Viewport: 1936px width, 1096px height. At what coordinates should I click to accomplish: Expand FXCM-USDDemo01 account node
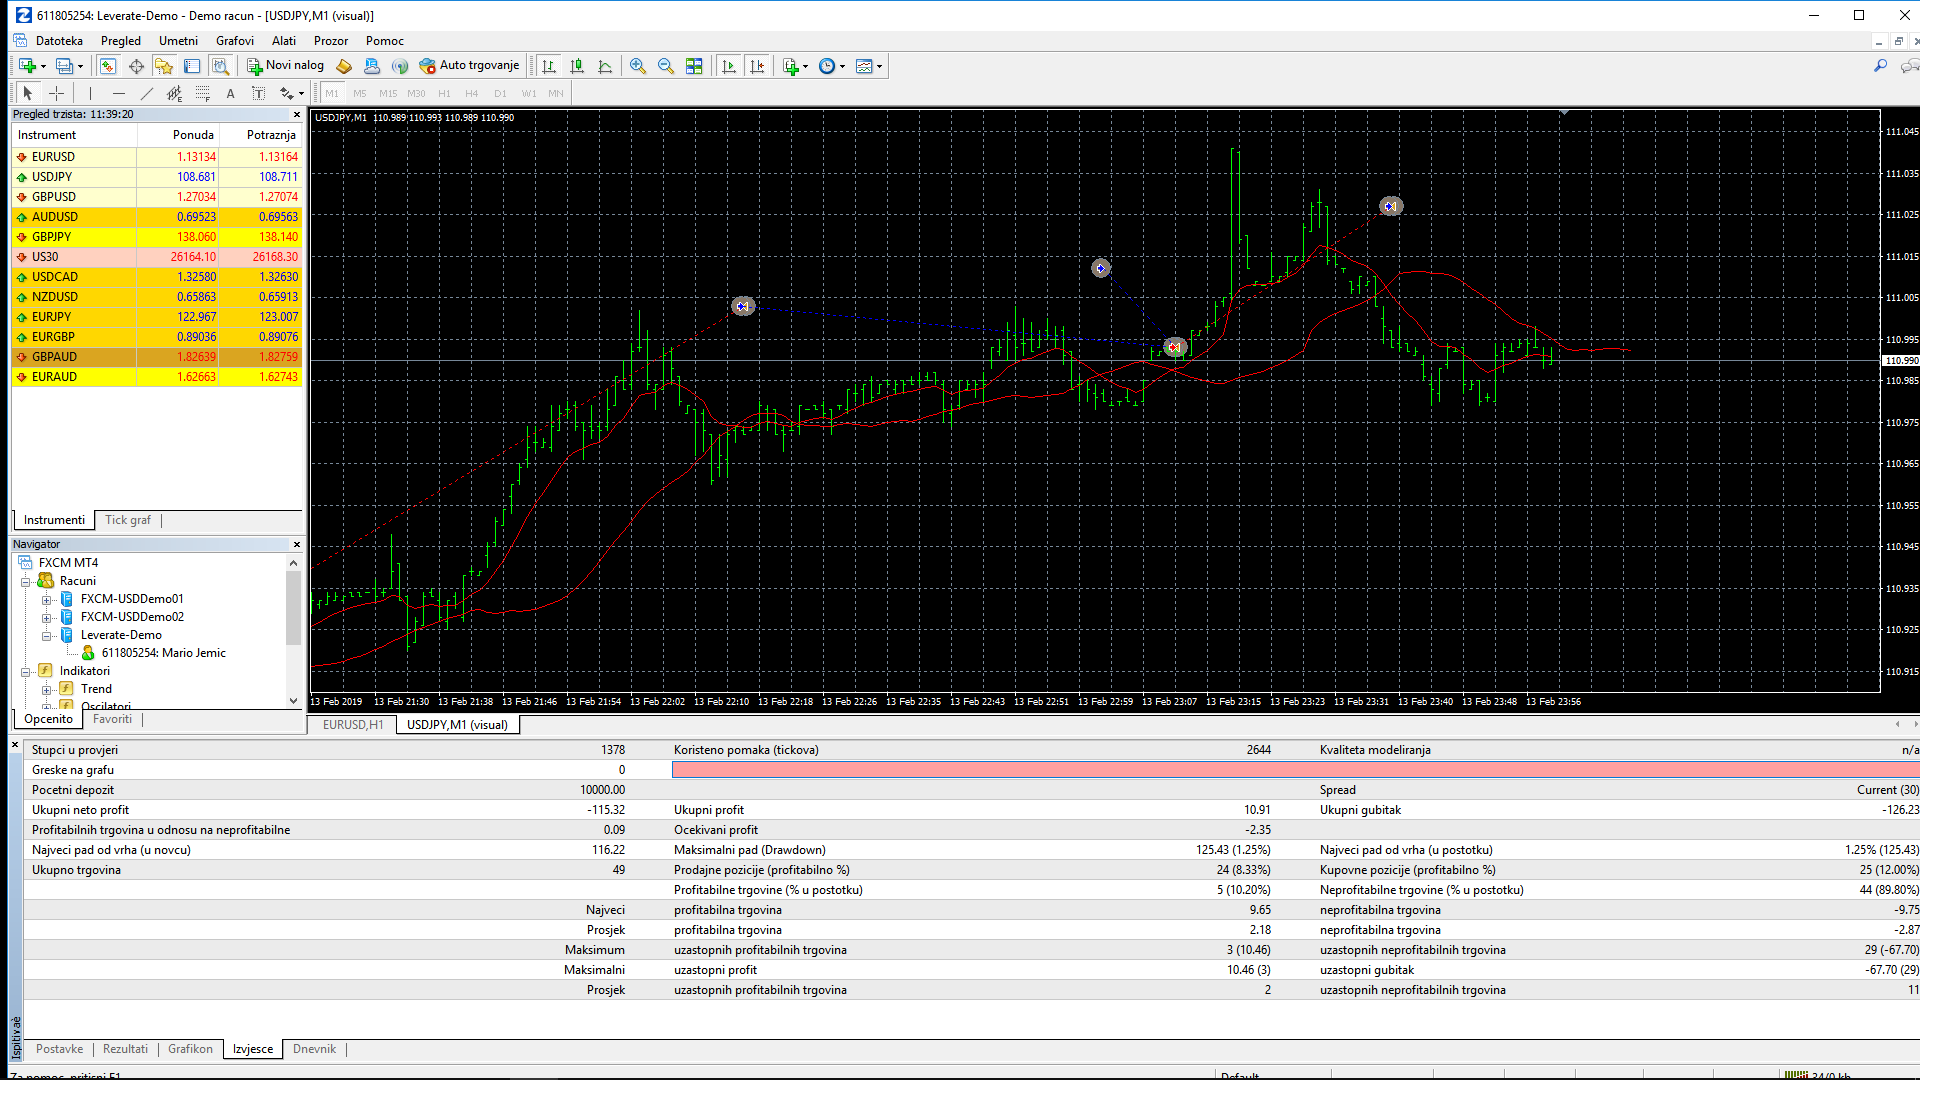click(47, 600)
